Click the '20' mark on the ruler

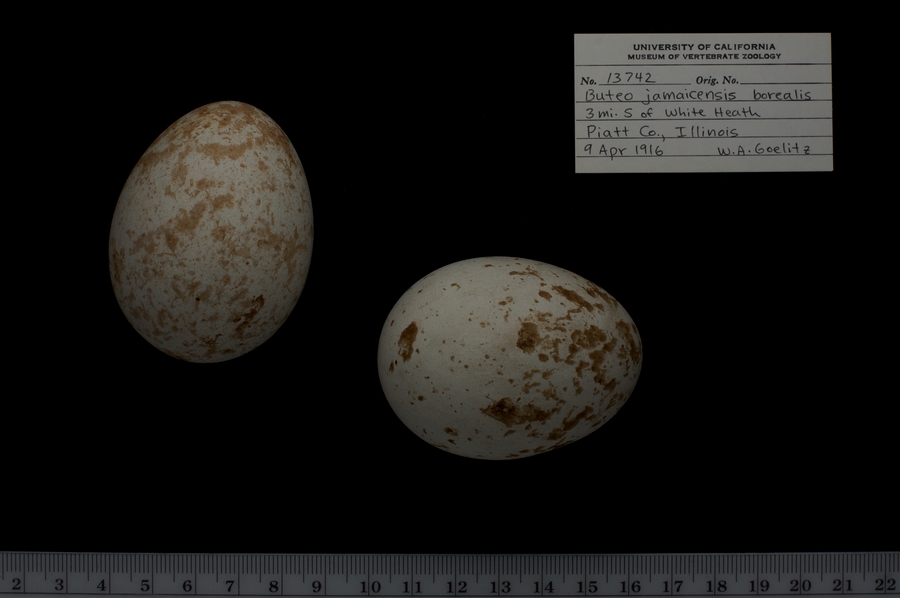800,586
